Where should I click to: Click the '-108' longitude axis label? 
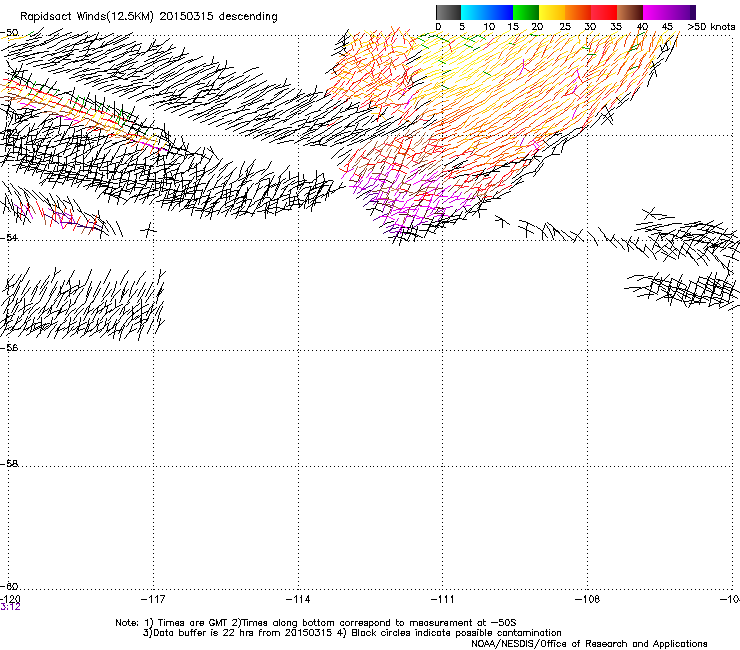coord(587,599)
